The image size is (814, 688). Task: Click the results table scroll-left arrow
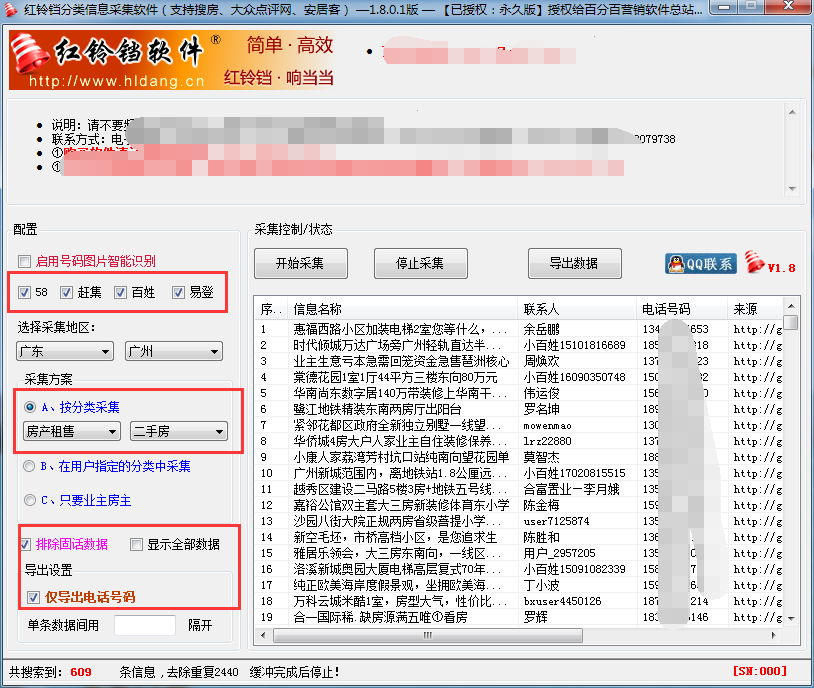point(263,636)
